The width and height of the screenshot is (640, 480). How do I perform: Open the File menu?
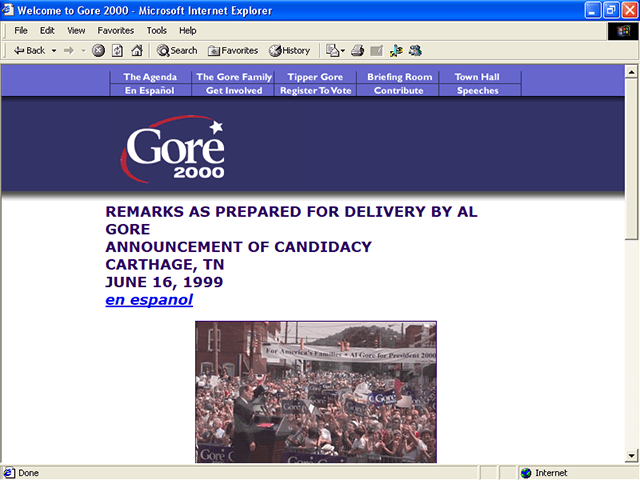(21, 31)
